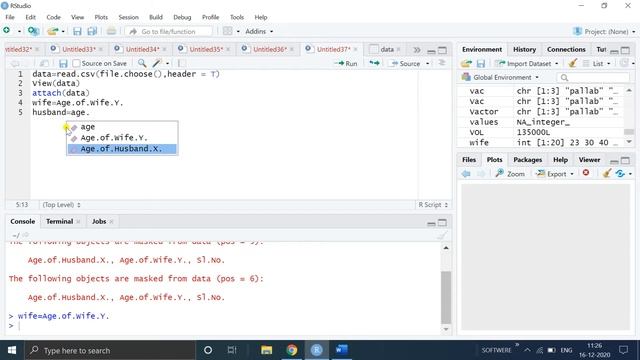640x360 pixels.
Task: Click the taskbar search box
Action: tap(110, 350)
